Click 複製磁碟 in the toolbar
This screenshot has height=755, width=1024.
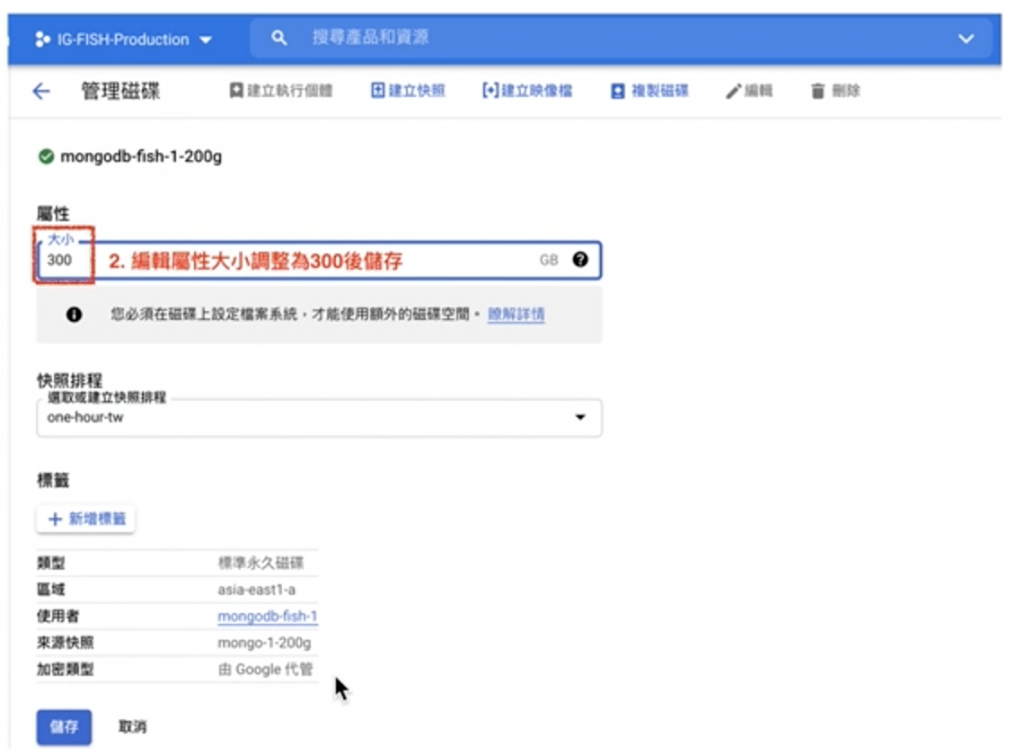(650, 91)
